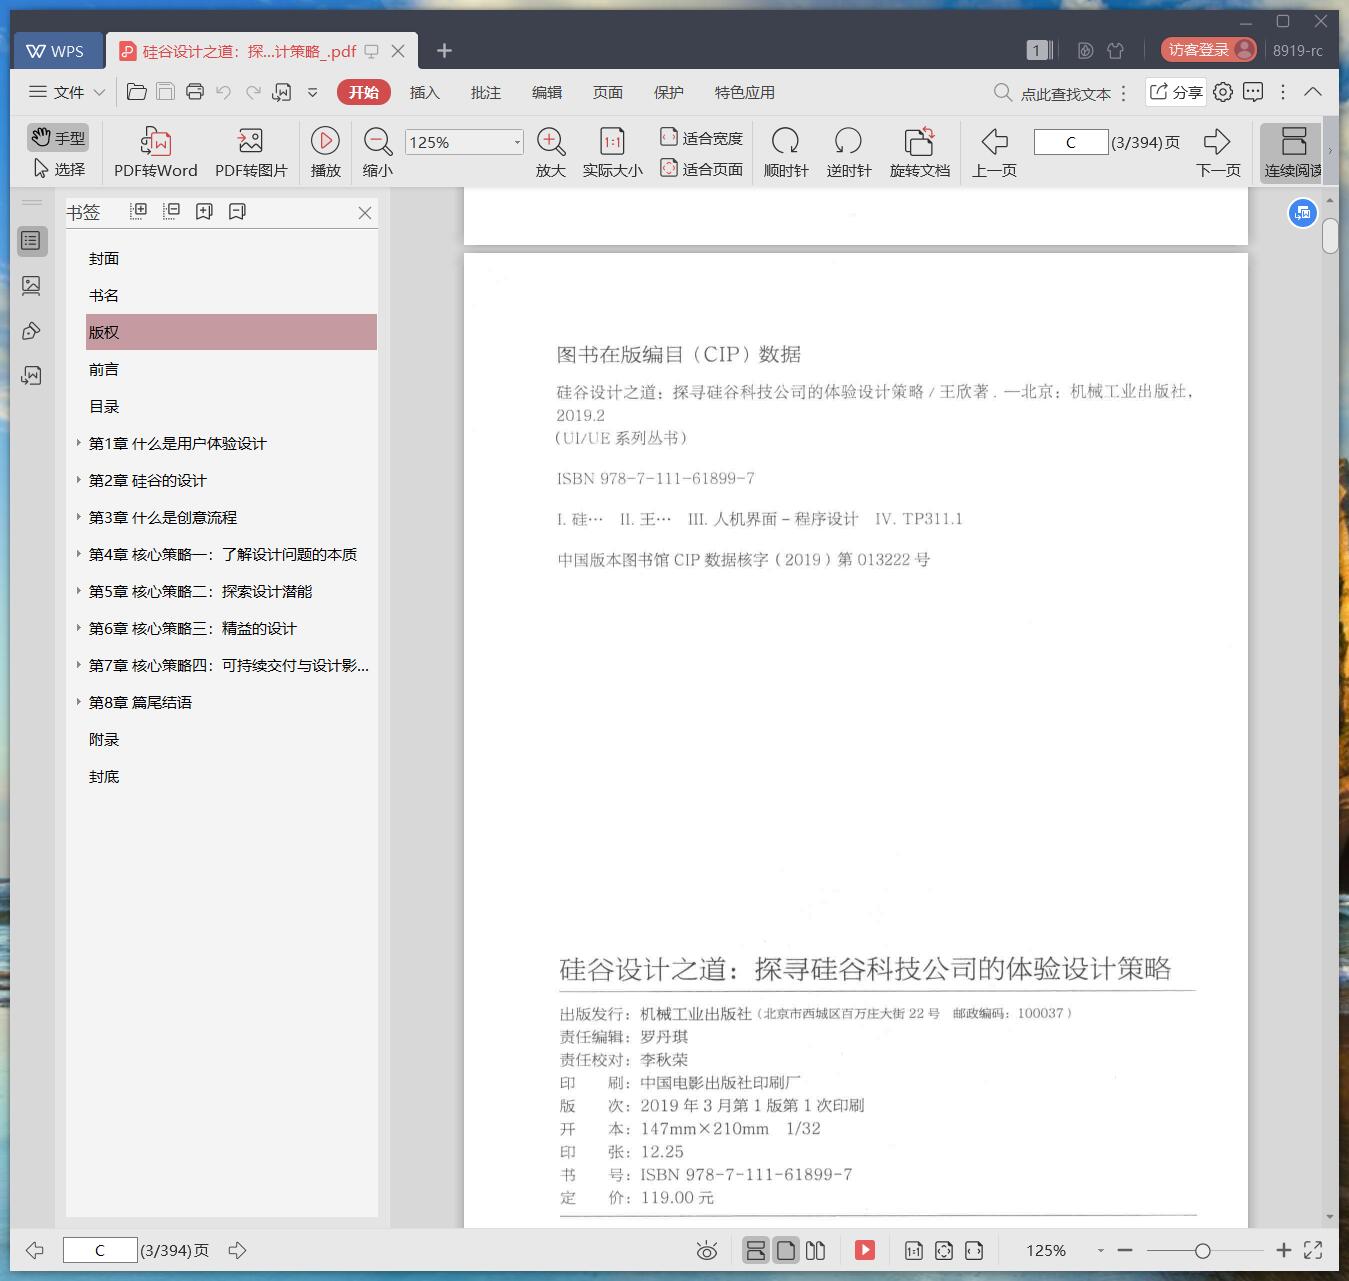The height and width of the screenshot is (1281, 1349).
Task: Open feedback chat icon
Action: (x=1253, y=92)
